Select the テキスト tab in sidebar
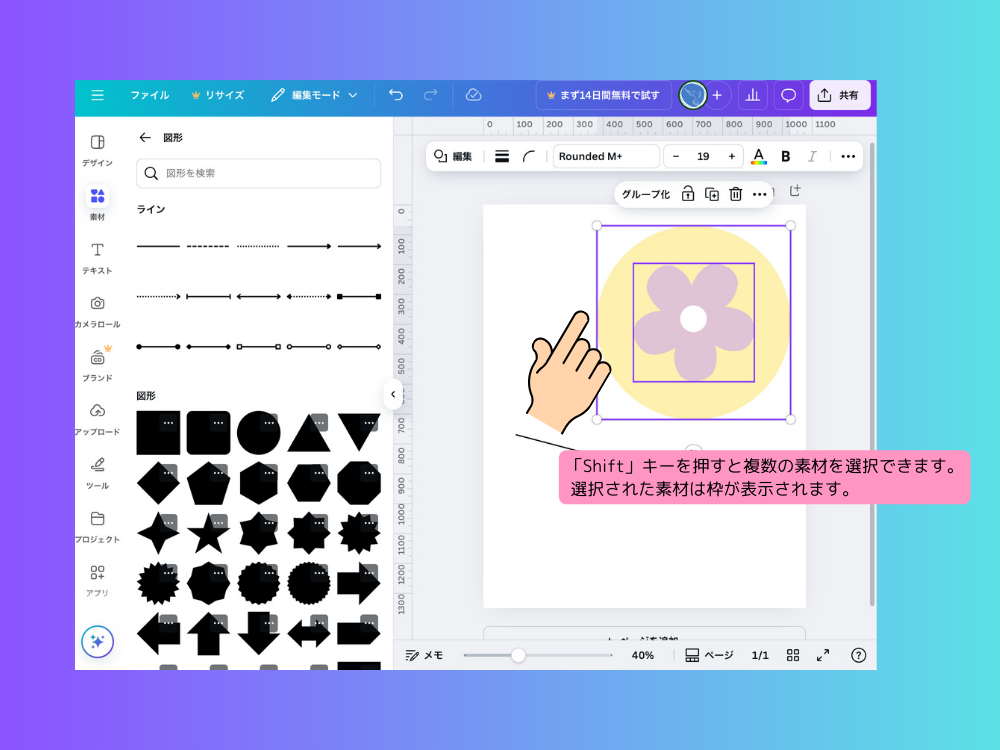 pyautogui.click(x=97, y=257)
